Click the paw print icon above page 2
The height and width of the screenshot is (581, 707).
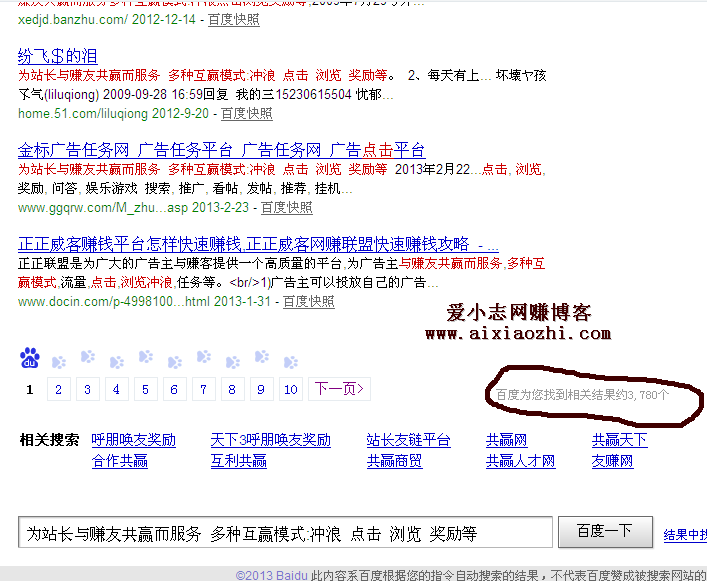pos(59,362)
